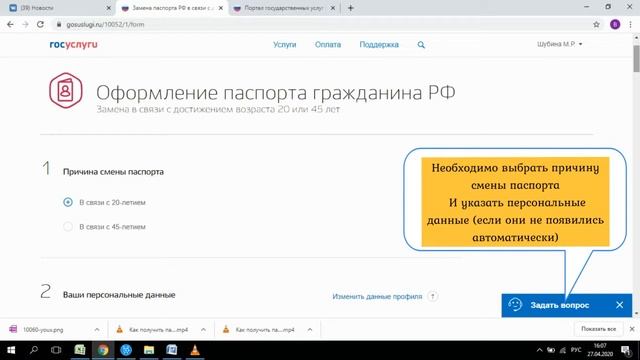Open the Chrome profile avatar
The width and height of the screenshot is (640, 360).
[615, 24]
